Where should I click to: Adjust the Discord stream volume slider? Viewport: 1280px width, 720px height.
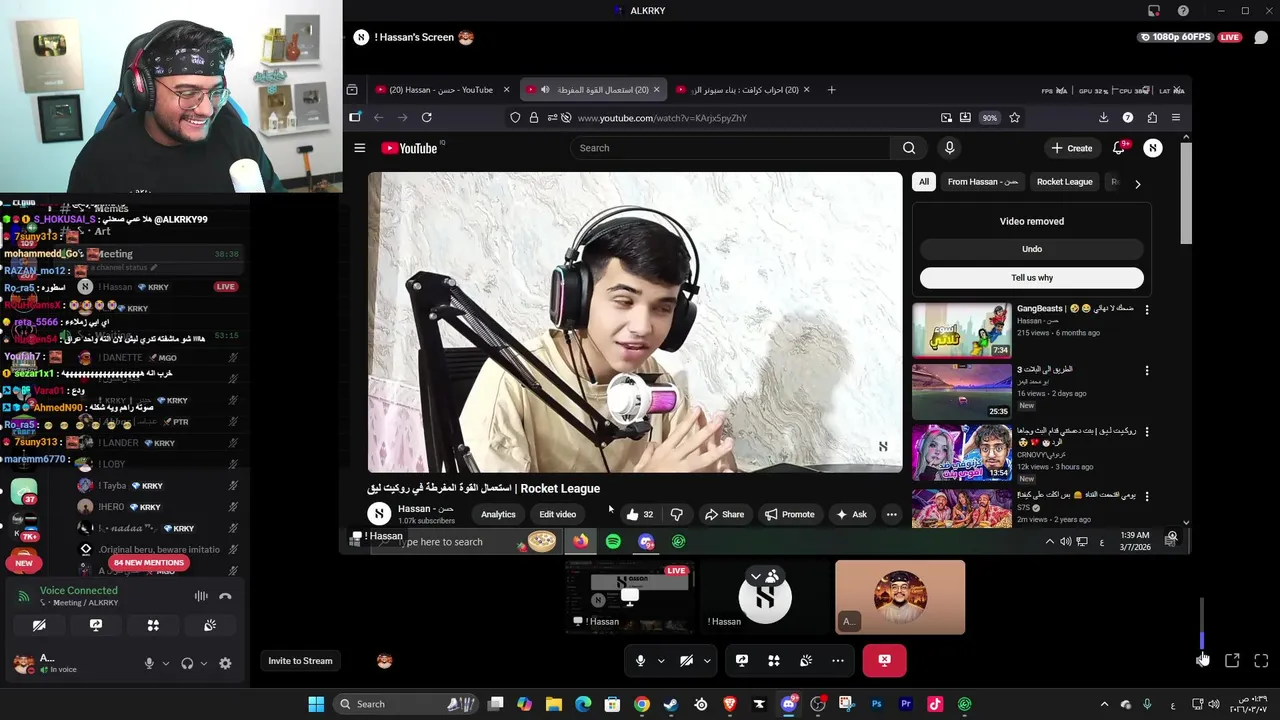tap(1202, 624)
